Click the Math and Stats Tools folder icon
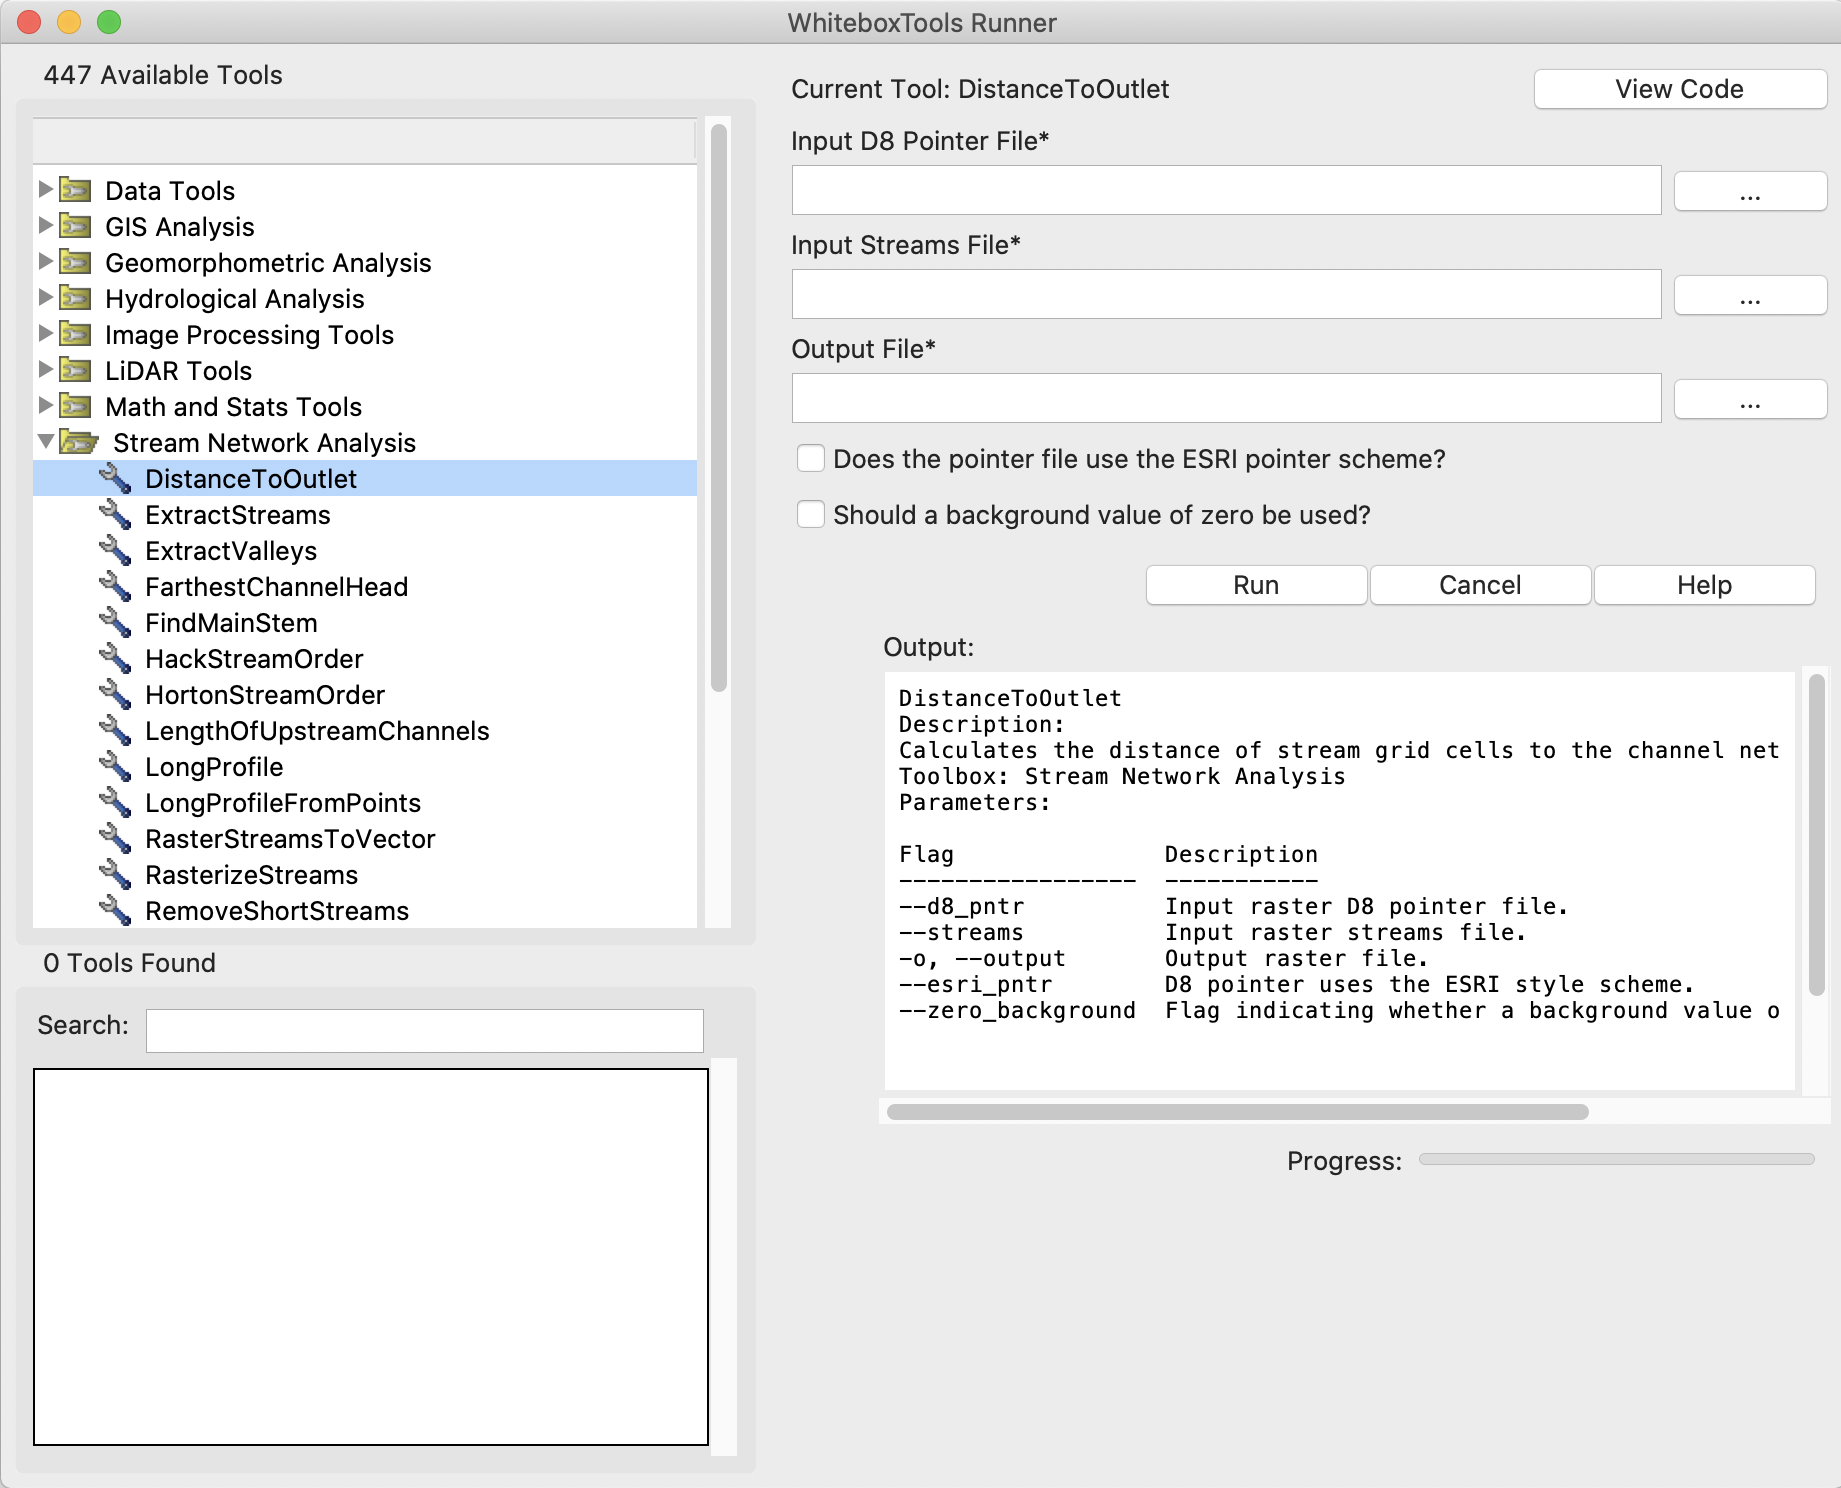This screenshot has height=1488, width=1841. coord(75,406)
